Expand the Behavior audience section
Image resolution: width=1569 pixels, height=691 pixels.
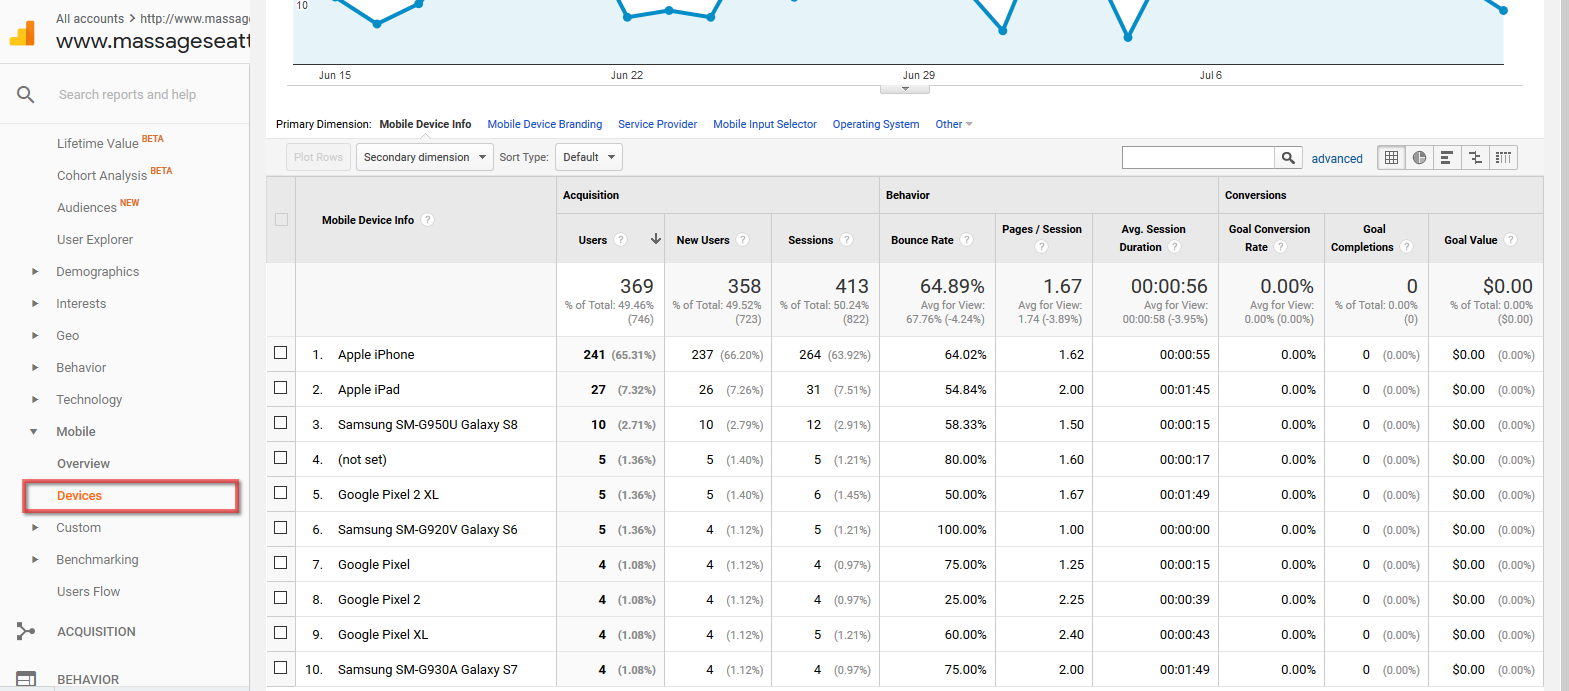35,368
